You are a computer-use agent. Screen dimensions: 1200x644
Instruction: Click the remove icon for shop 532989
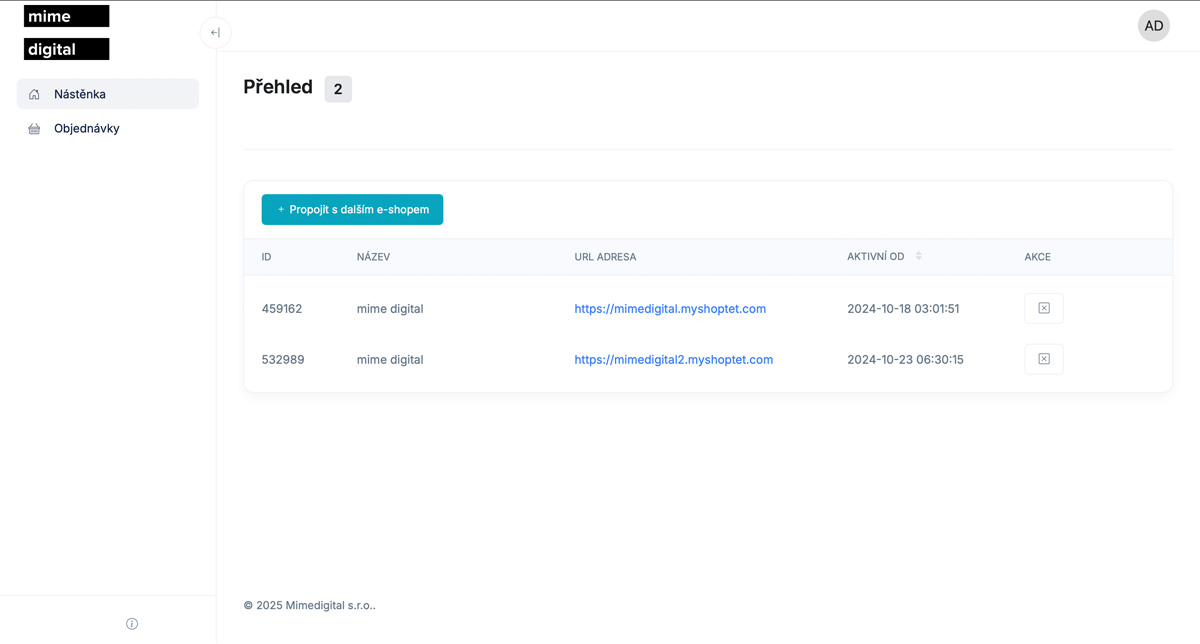pyautogui.click(x=1043, y=359)
